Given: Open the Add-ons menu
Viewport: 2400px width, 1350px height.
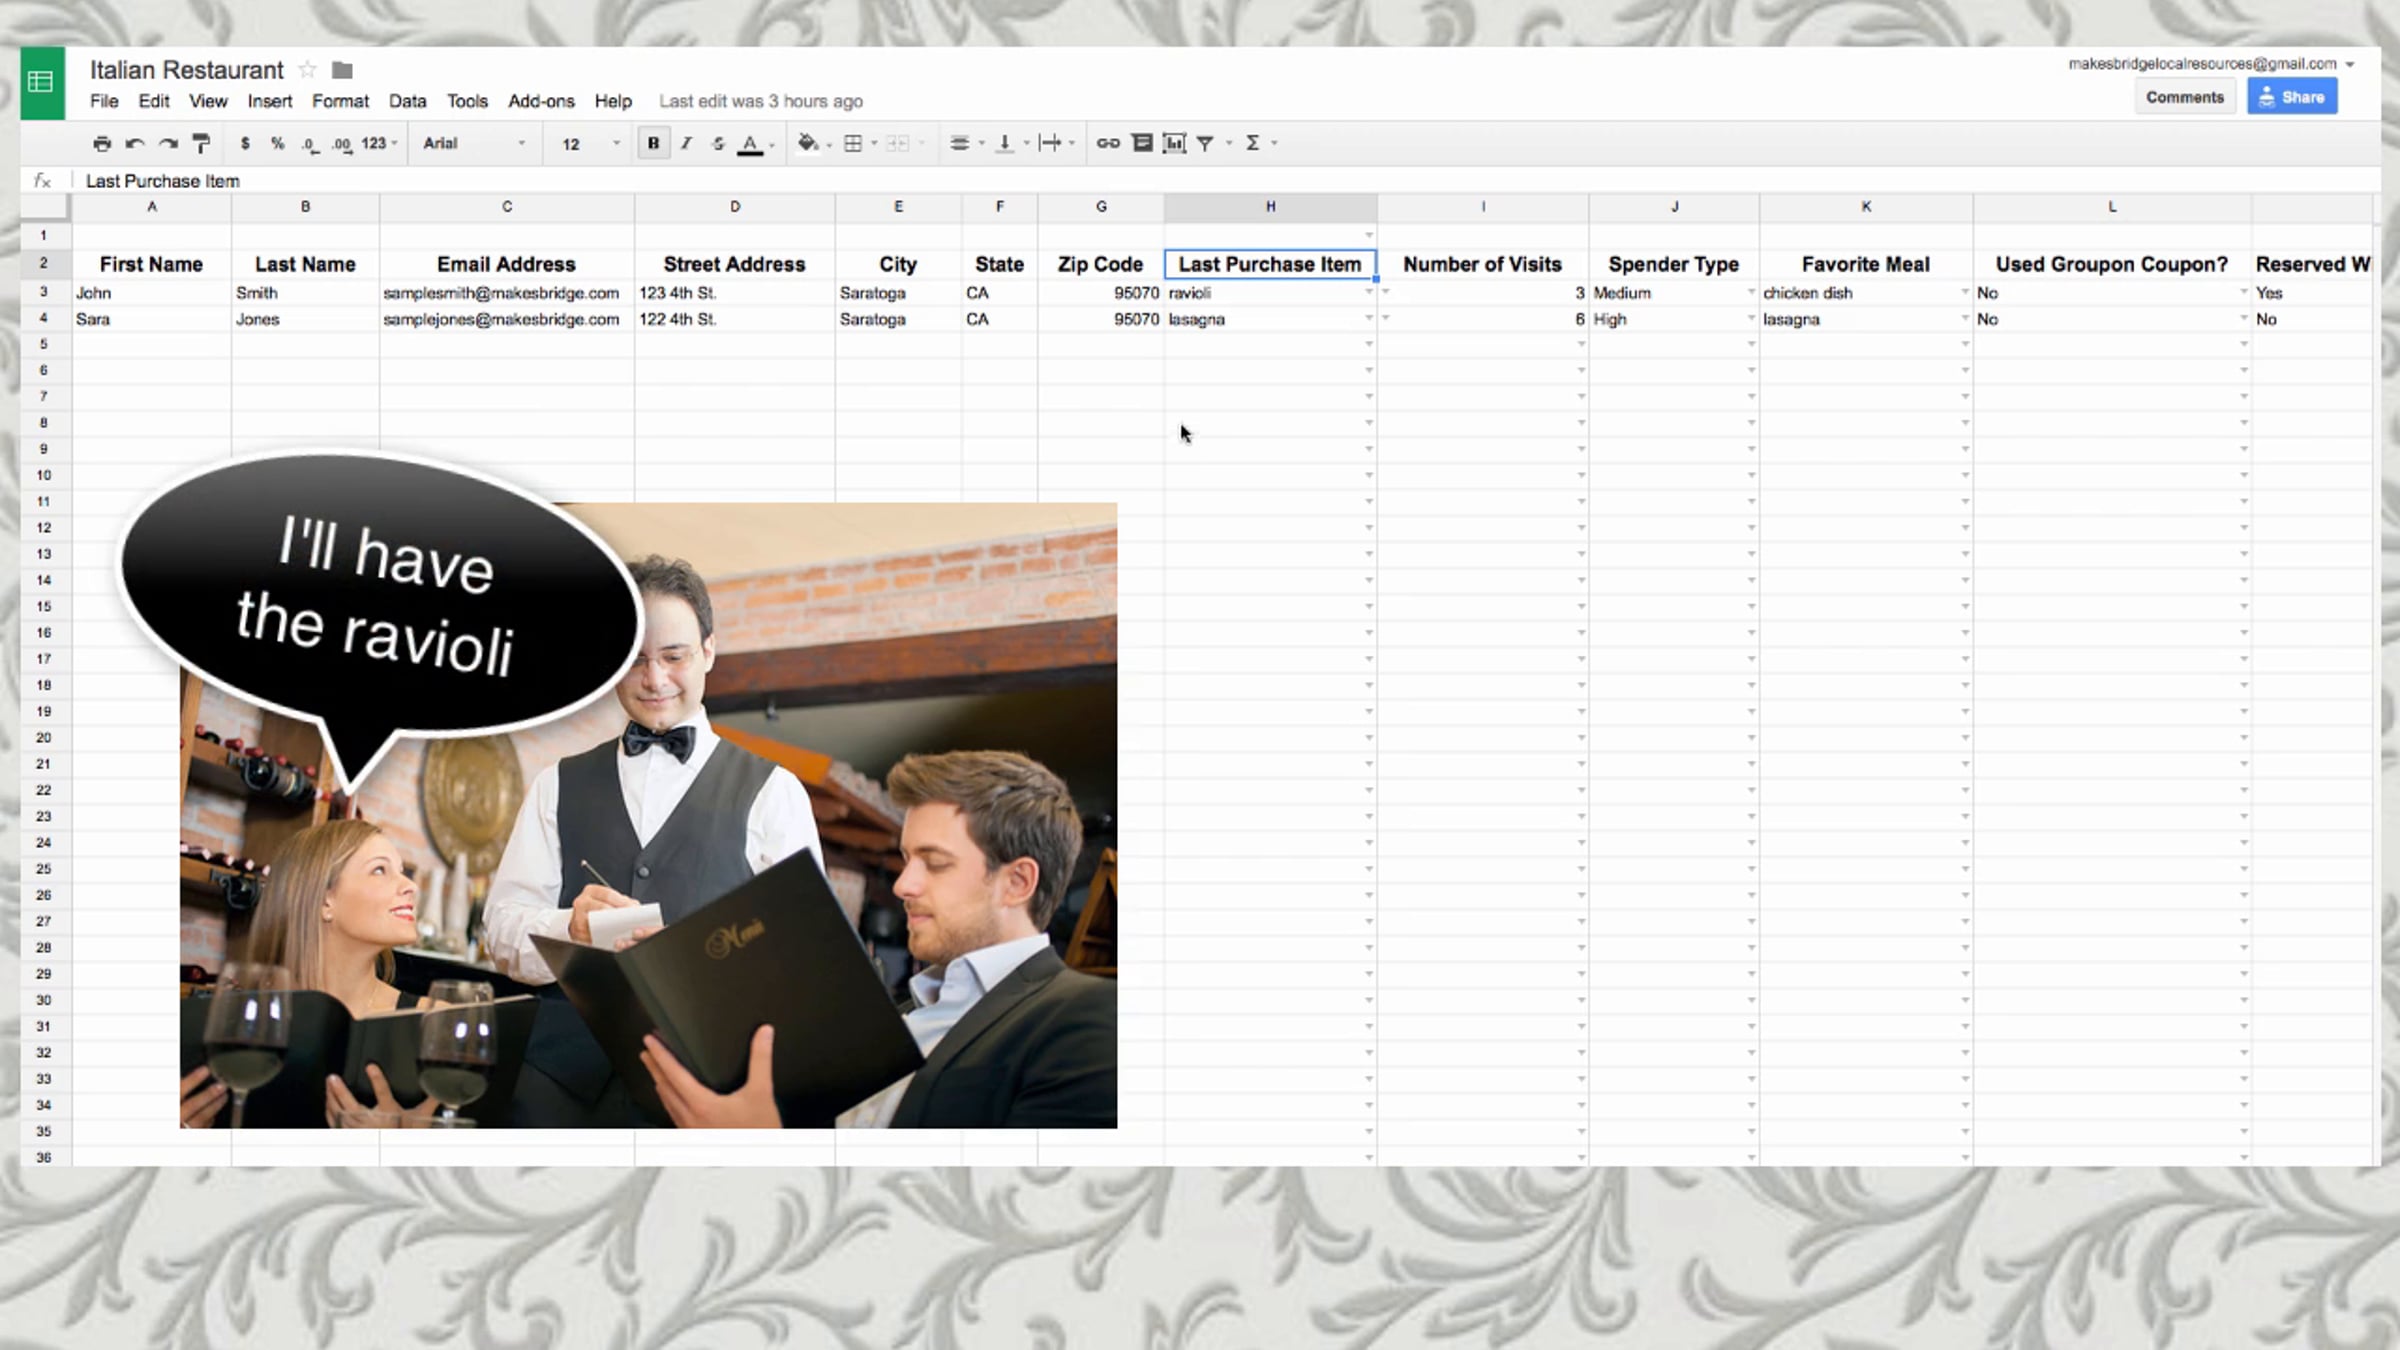Looking at the screenshot, I should tap(541, 101).
